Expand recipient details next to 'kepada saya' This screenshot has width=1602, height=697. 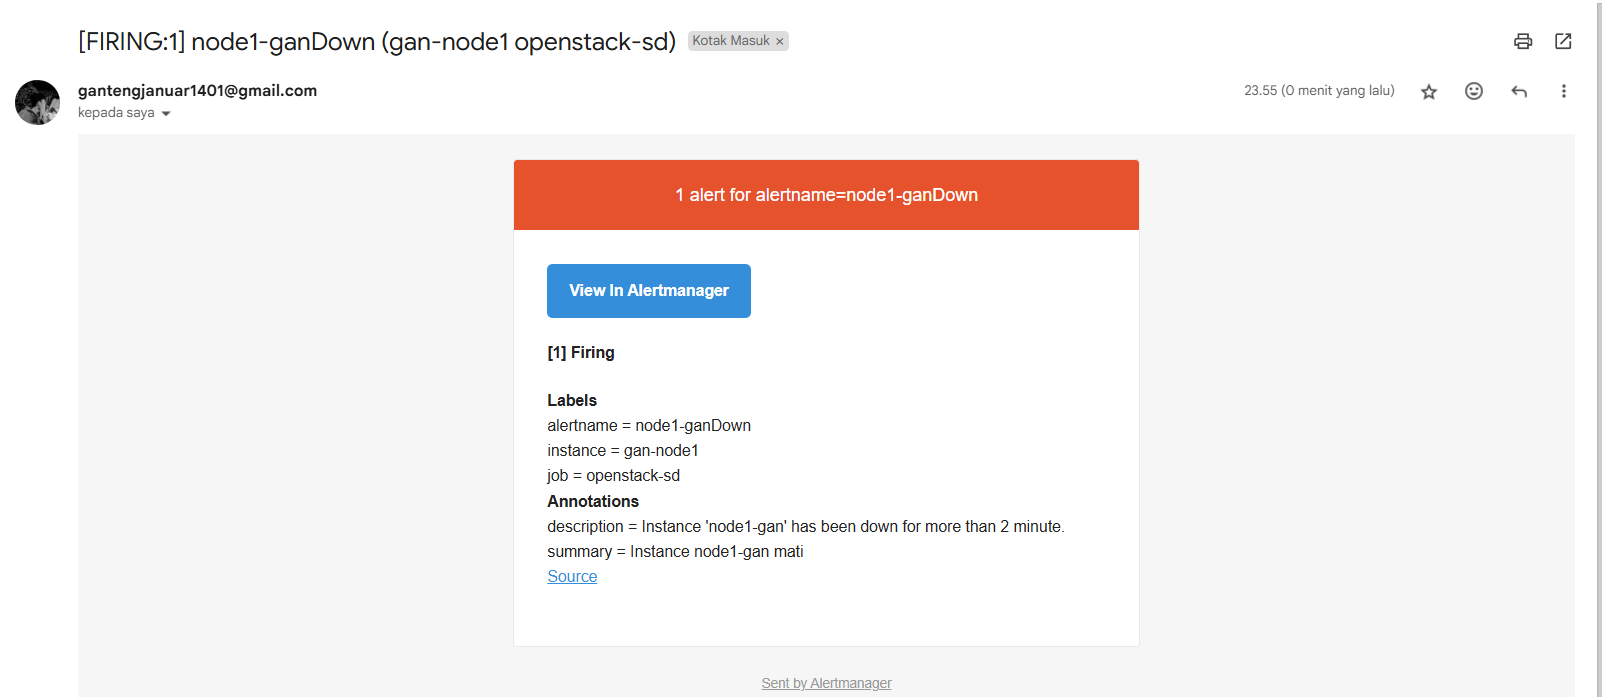[166, 114]
